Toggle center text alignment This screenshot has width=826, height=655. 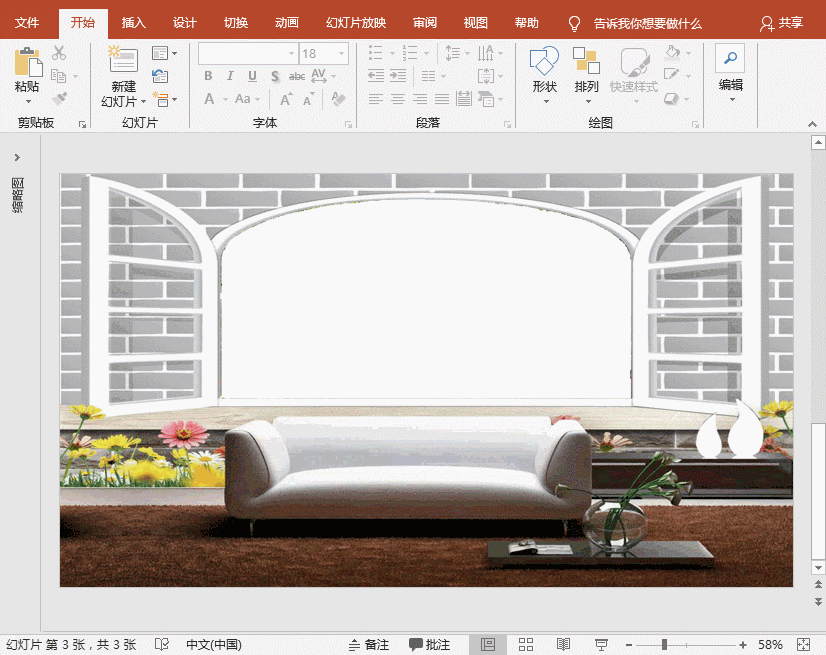(x=398, y=99)
